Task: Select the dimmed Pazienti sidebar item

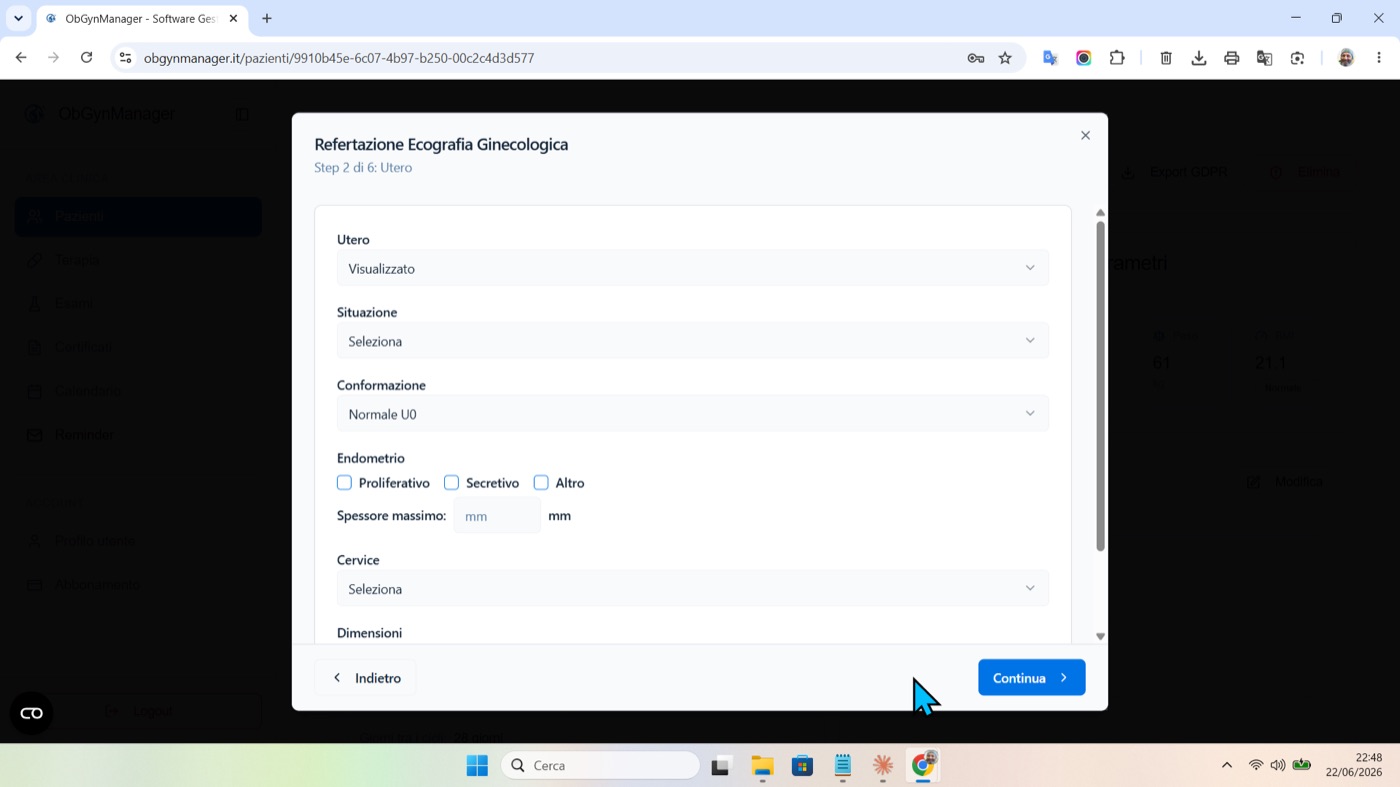Action: pyautogui.click(x=138, y=216)
